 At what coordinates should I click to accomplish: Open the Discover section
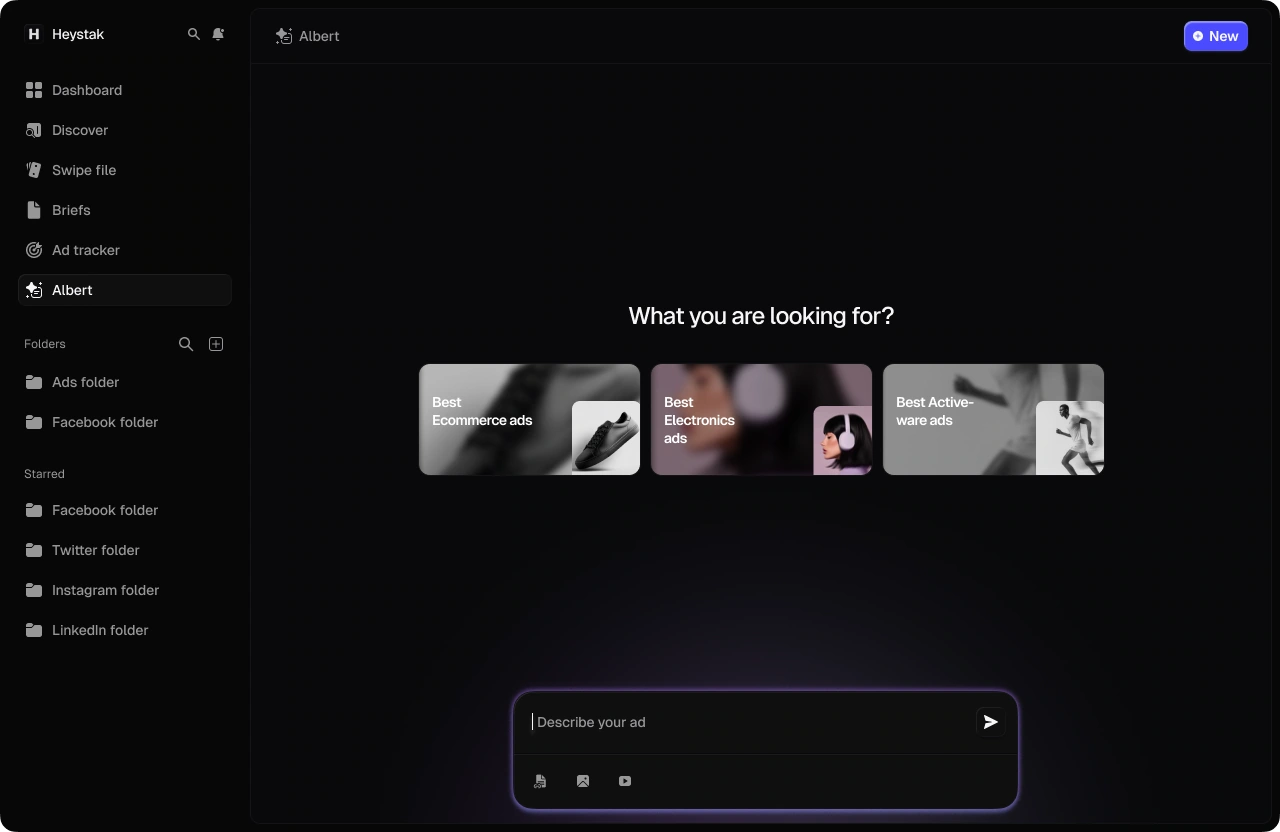click(125, 130)
